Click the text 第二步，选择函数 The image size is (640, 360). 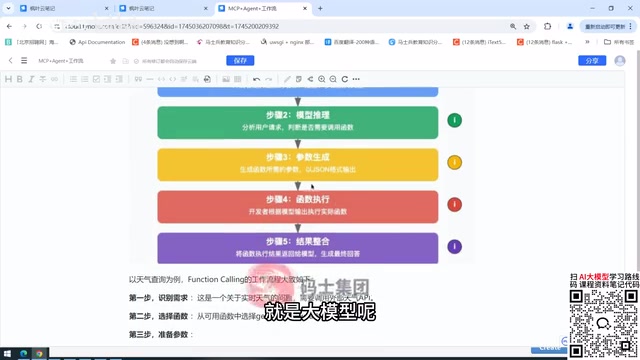point(158,316)
